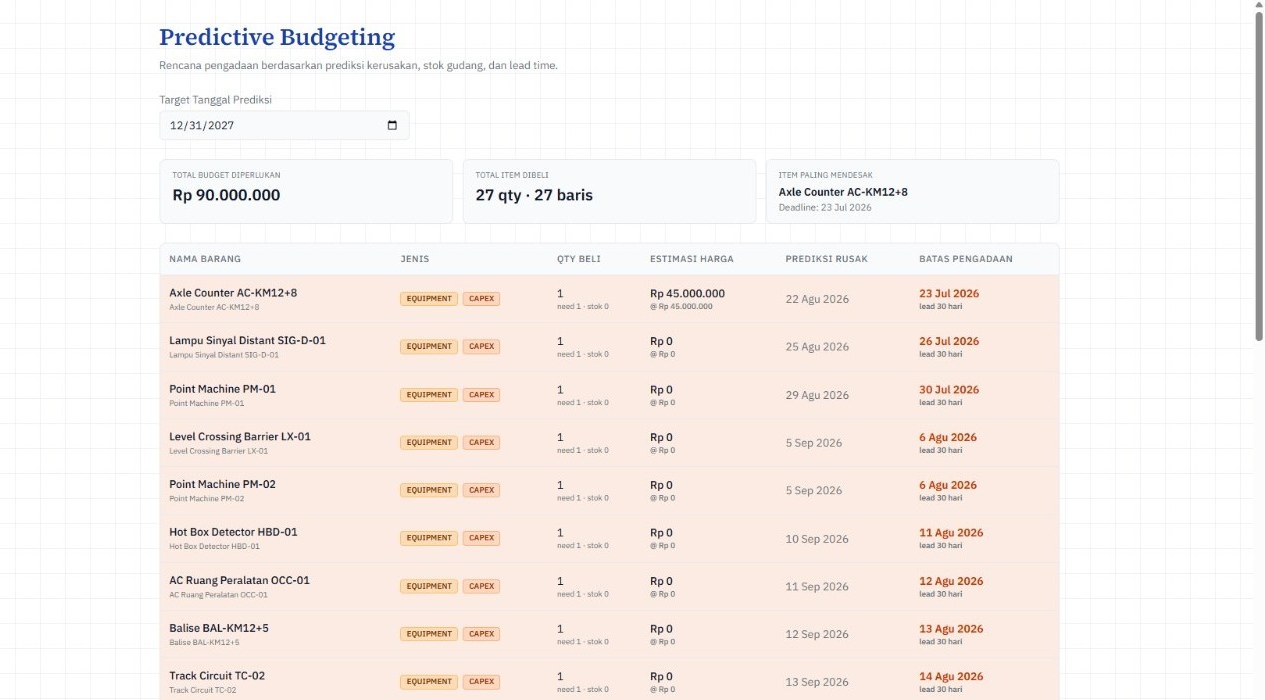This screenshot has height=700, width=1265.
Task: Click the CAPEX tag on AC Ruang Peralatan row
Action: click(481, 586)
